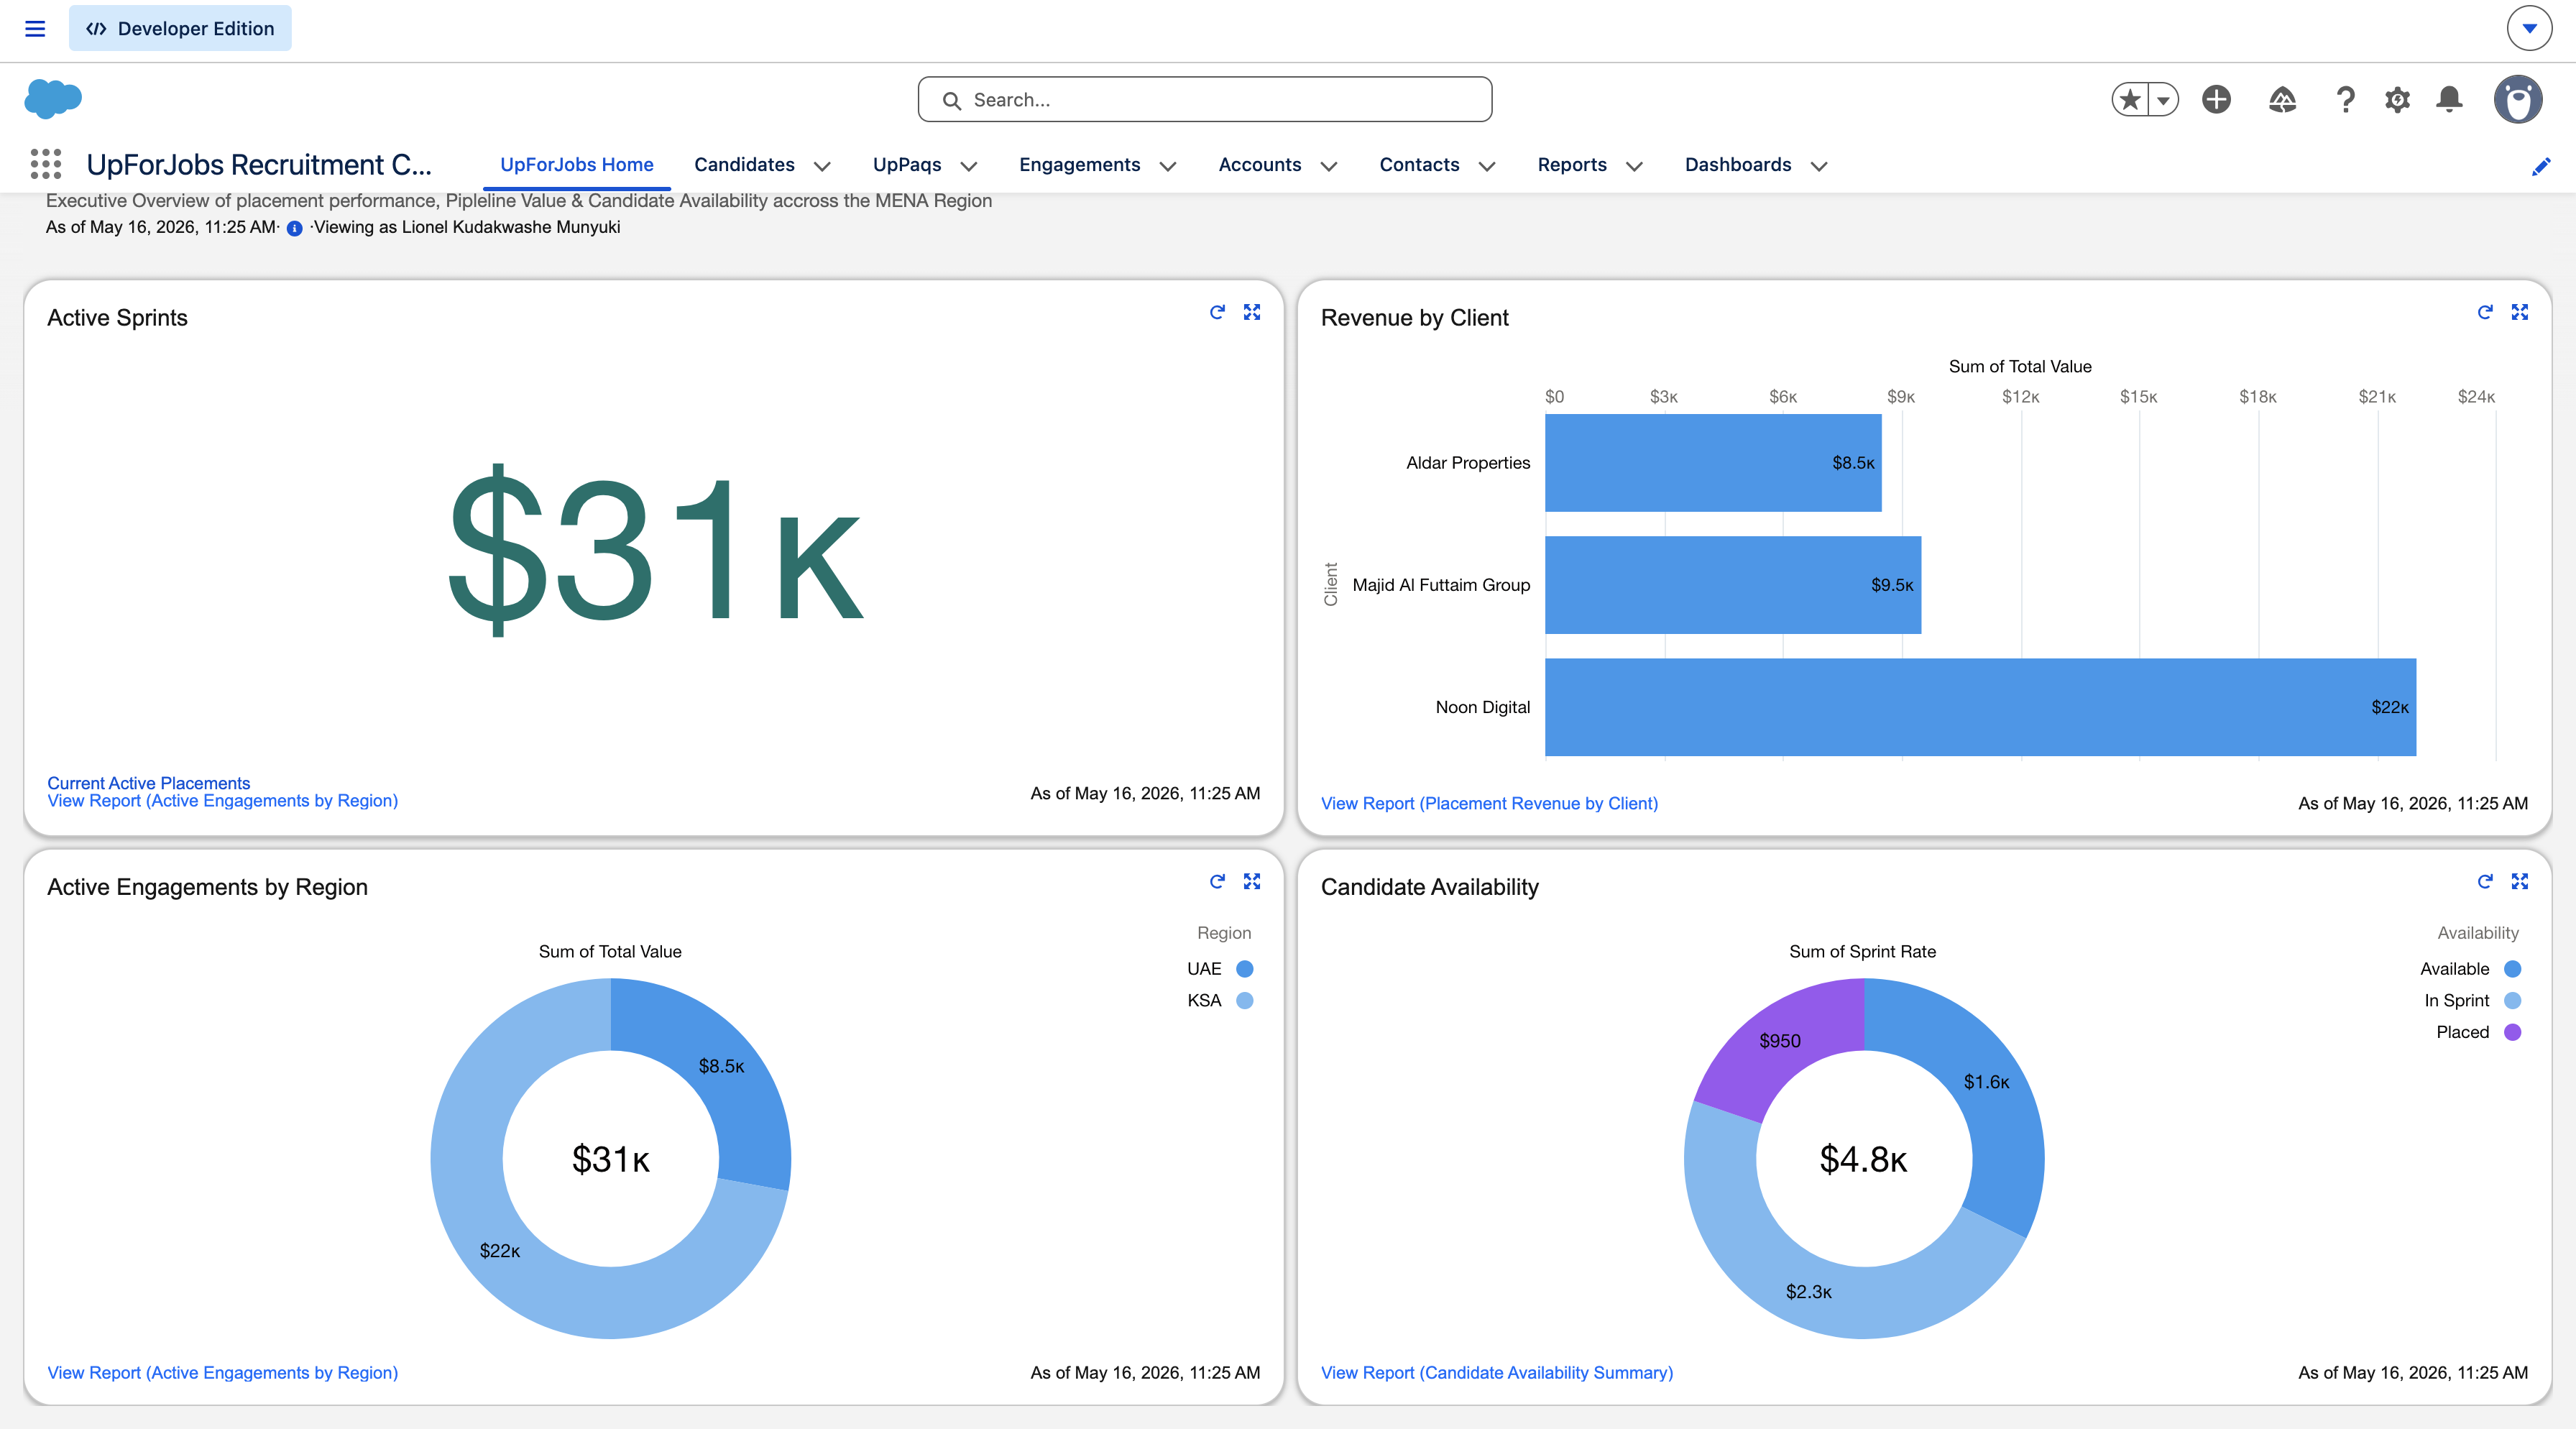Click the Developer Edition badge
The height and width of the screenshot is (1429, 2576).
(180, 28)
